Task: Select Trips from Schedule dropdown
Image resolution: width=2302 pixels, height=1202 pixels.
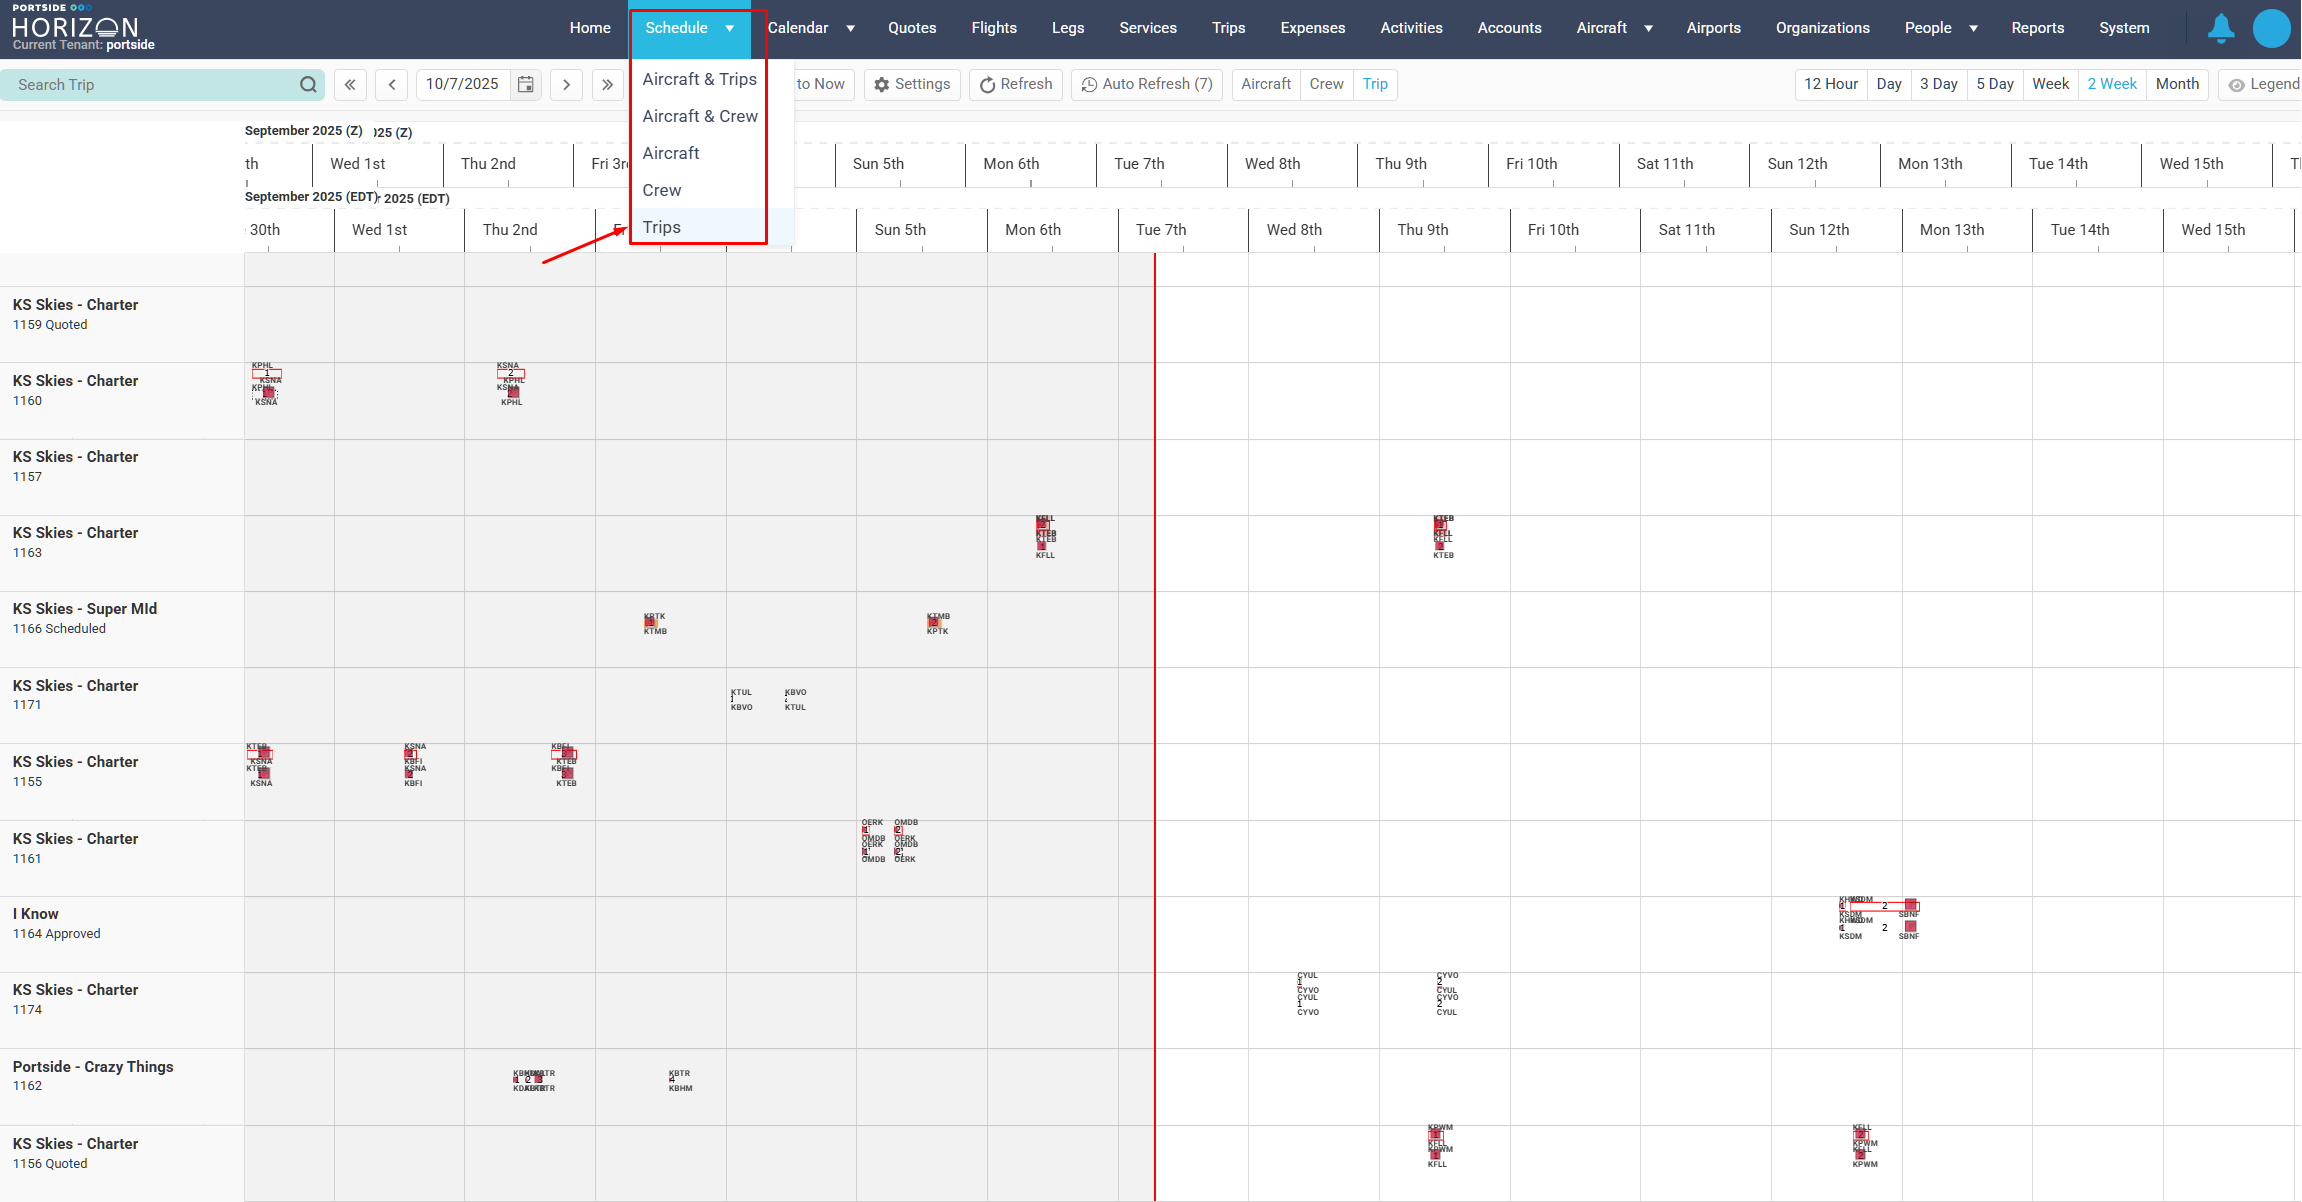Action: click(662, 227)
